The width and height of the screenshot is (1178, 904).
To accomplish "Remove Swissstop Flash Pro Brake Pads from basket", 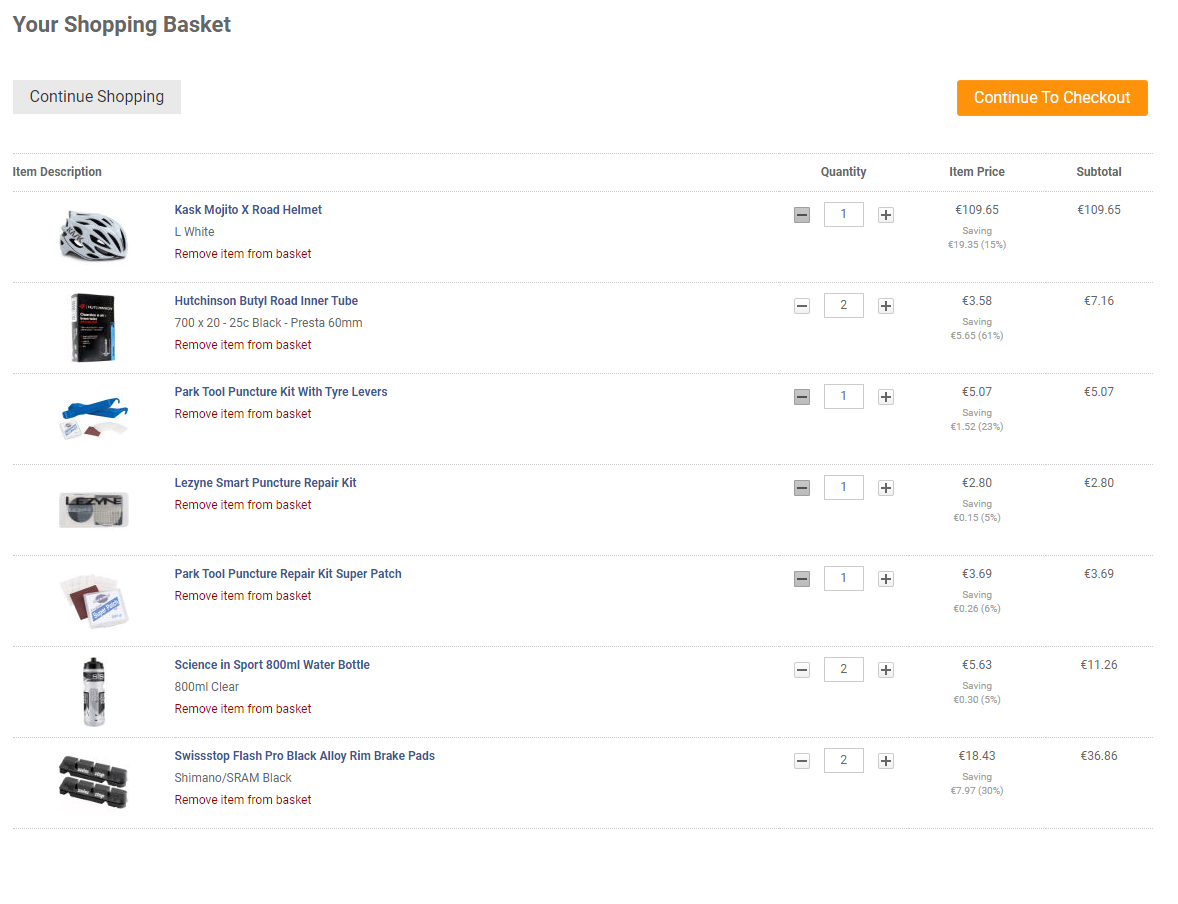I will click(243, 800).
